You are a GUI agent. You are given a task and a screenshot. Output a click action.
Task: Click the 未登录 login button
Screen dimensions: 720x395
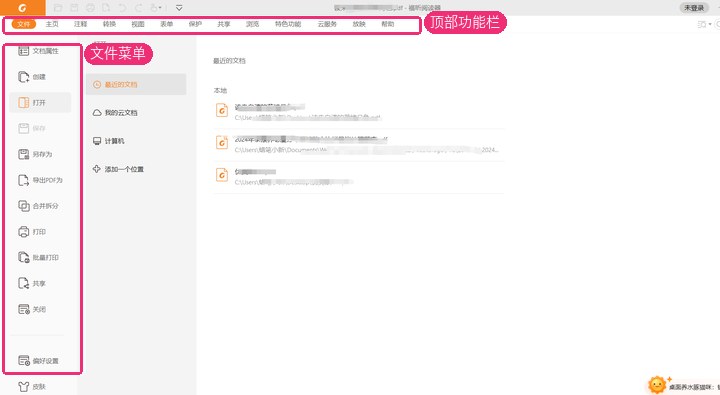point(694,8)
